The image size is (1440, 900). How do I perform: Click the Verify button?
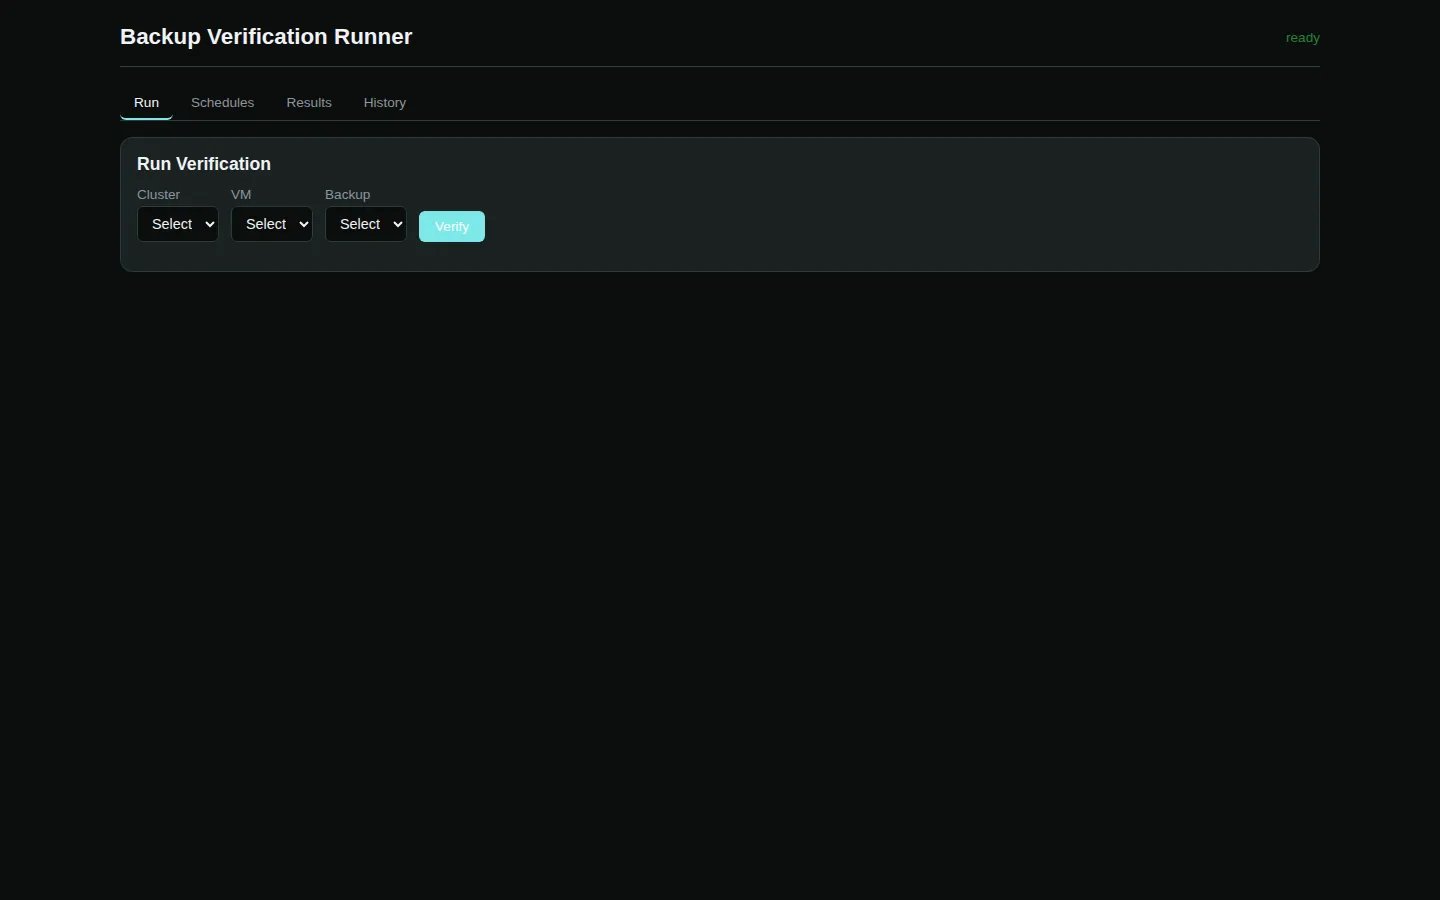pos(452,227)
